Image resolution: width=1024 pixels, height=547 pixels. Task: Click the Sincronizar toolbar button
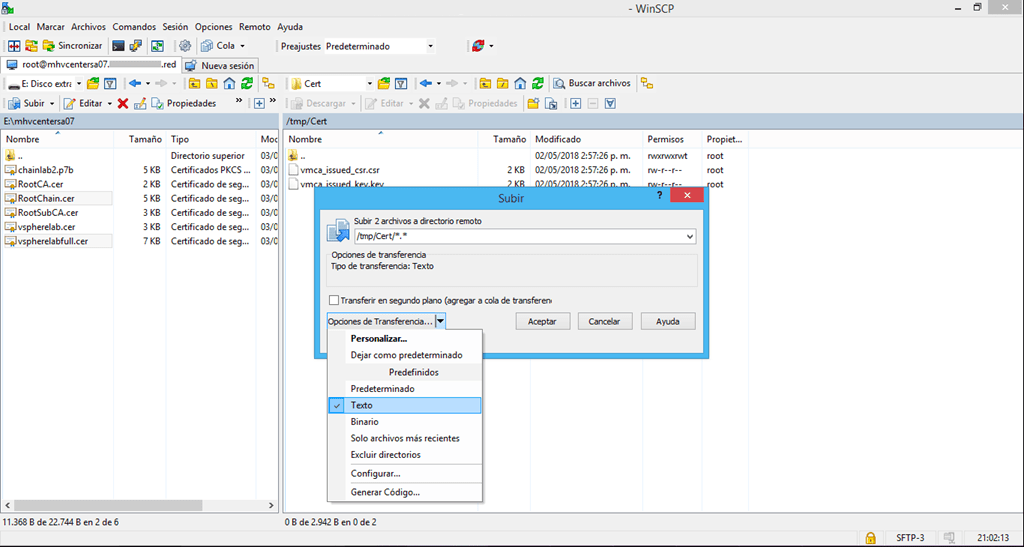pos(72,46)
